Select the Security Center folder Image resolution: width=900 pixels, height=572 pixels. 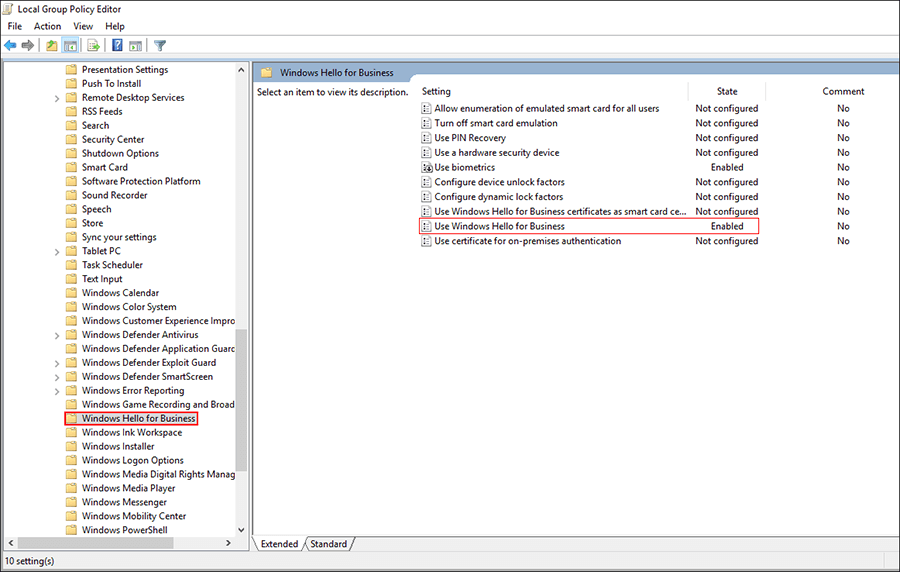click(113, 139)
